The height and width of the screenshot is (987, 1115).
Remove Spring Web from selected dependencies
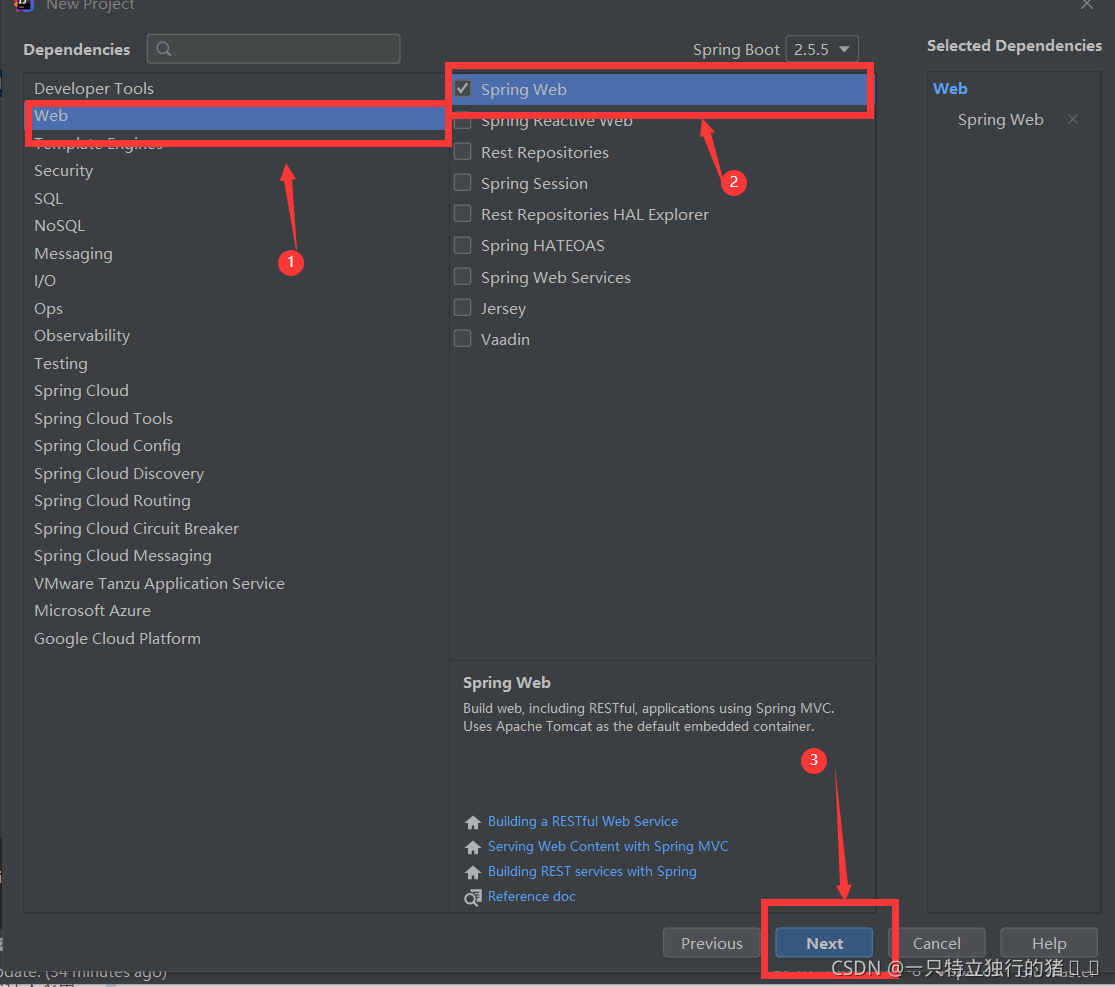[1072, 119]
